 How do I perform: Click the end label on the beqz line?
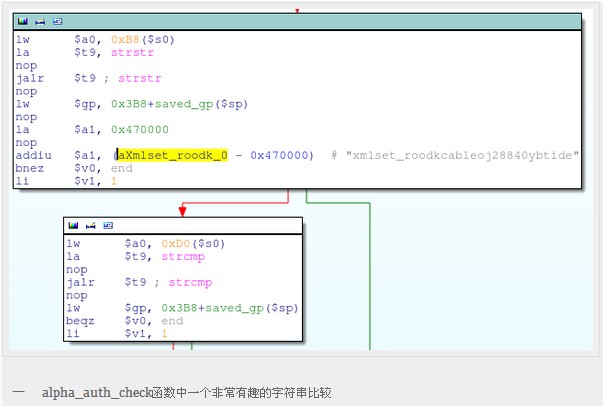point(172,321)
